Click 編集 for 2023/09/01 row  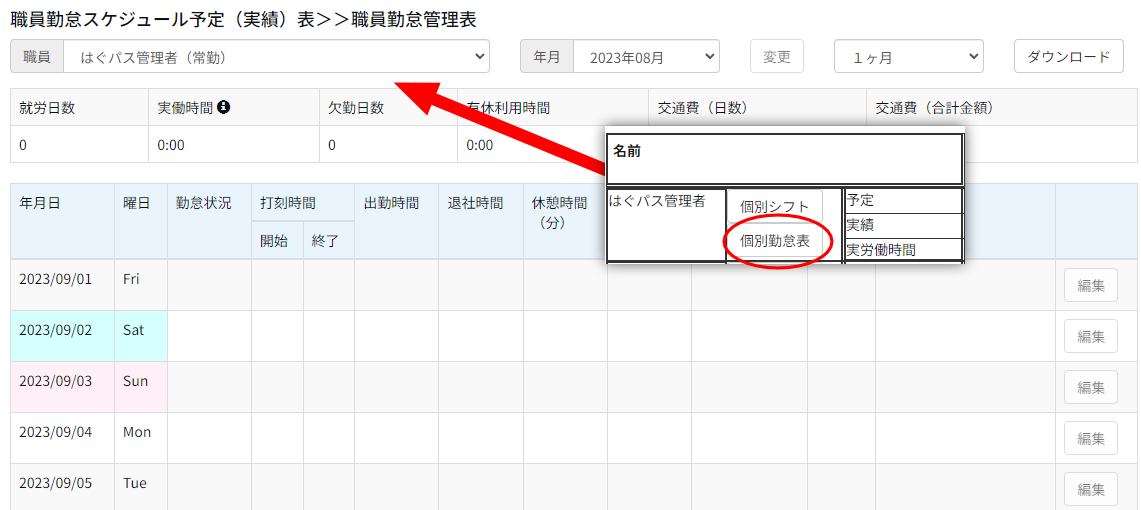click(x=1090, y=285)
